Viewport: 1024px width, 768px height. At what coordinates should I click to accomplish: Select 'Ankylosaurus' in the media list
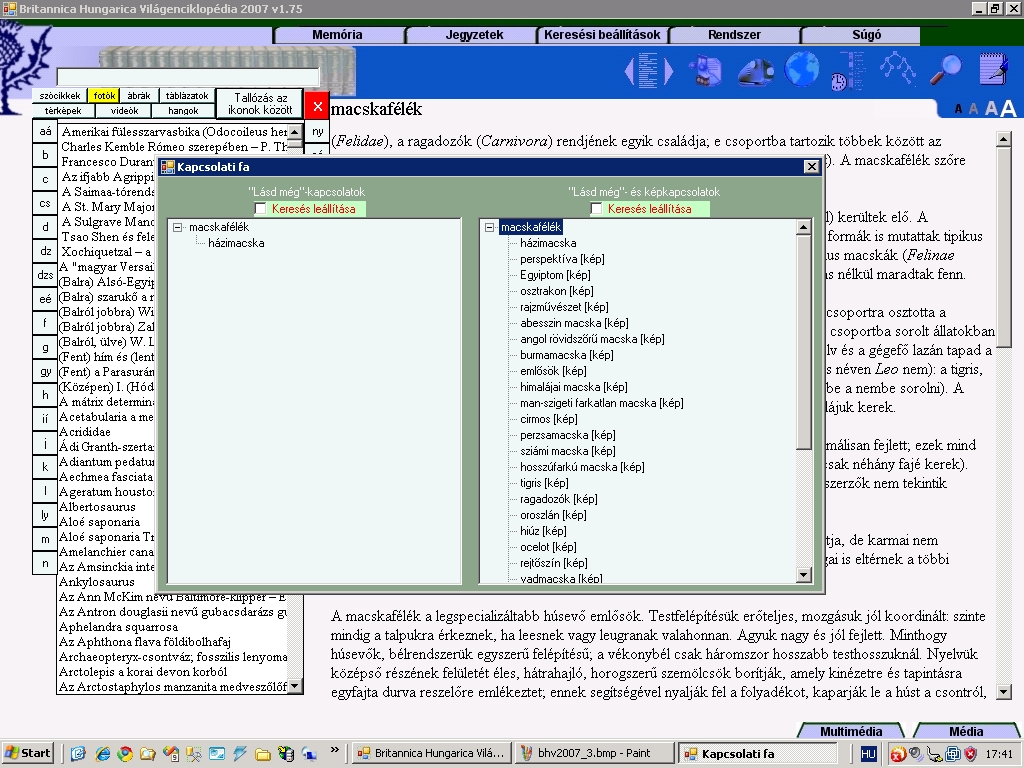pyautogui.click(x=97, y=582)
